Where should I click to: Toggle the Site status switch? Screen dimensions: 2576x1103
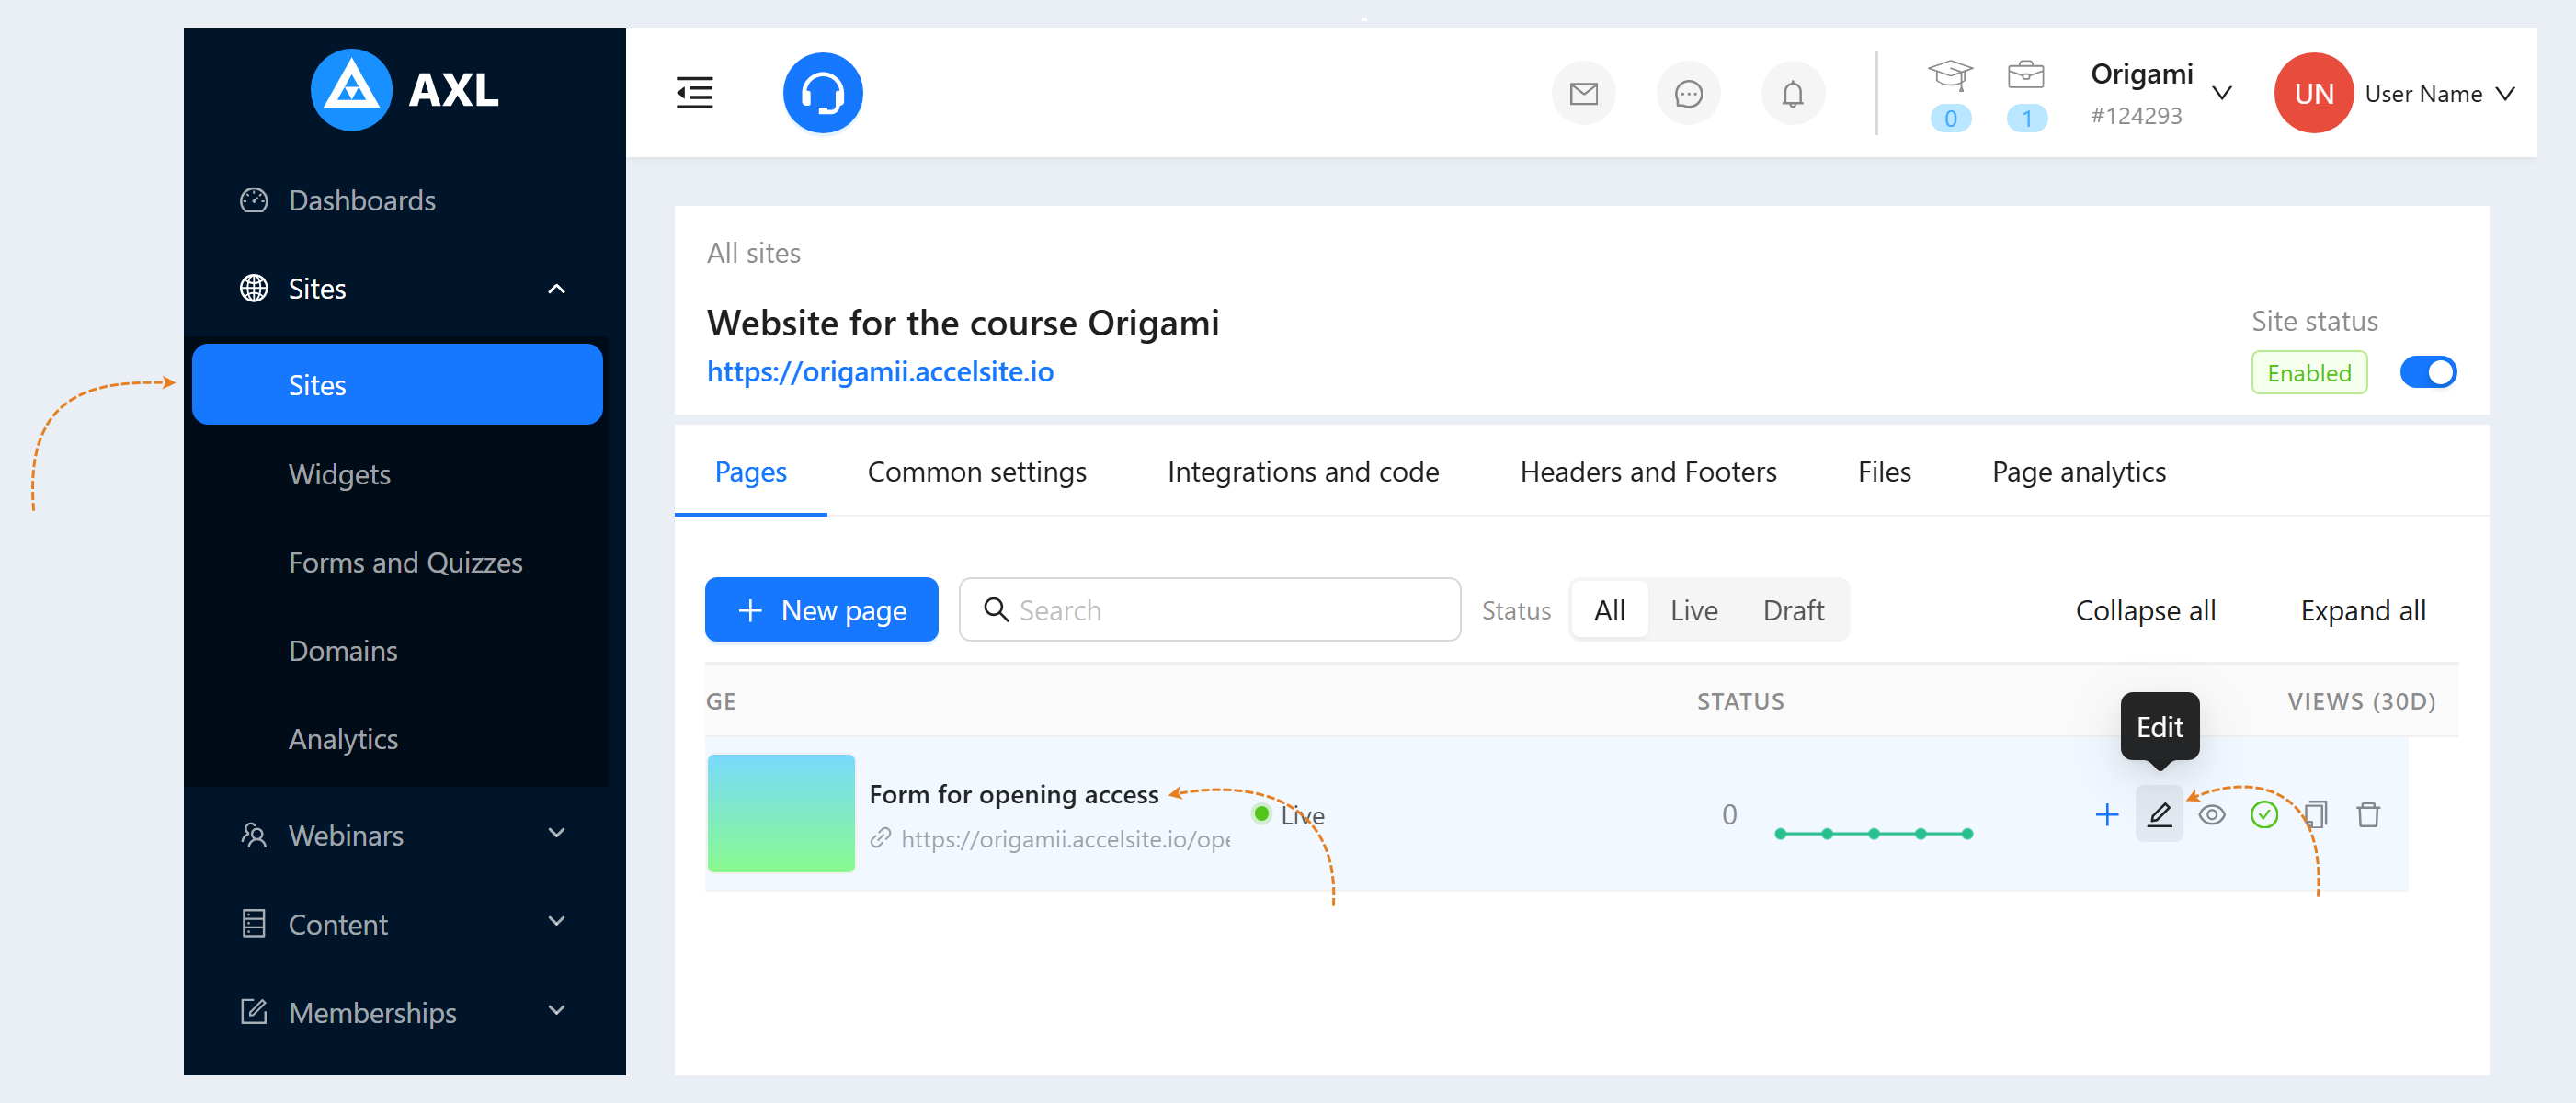pos(2427,372)
